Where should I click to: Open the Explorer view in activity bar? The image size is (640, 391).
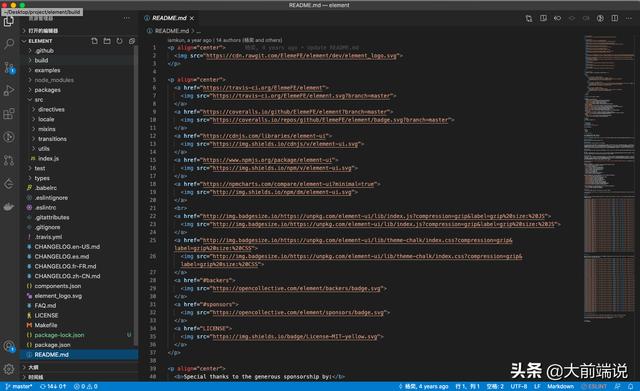pyautogui.click(x=9, y=21)
